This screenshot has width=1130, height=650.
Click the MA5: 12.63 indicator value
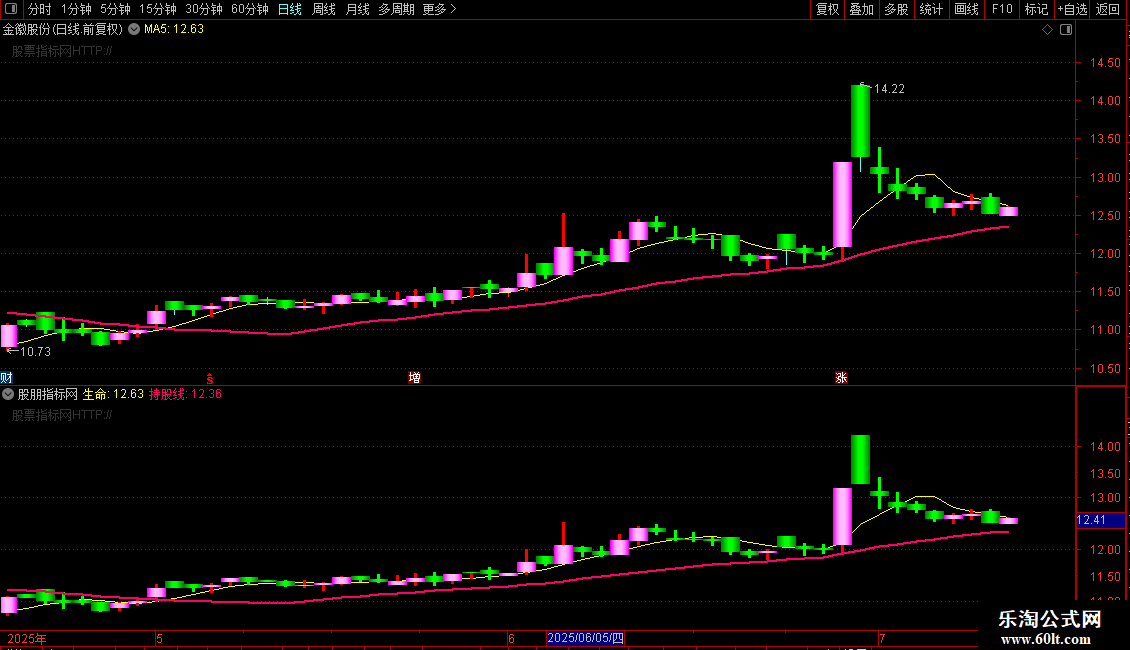coord(174,29)
